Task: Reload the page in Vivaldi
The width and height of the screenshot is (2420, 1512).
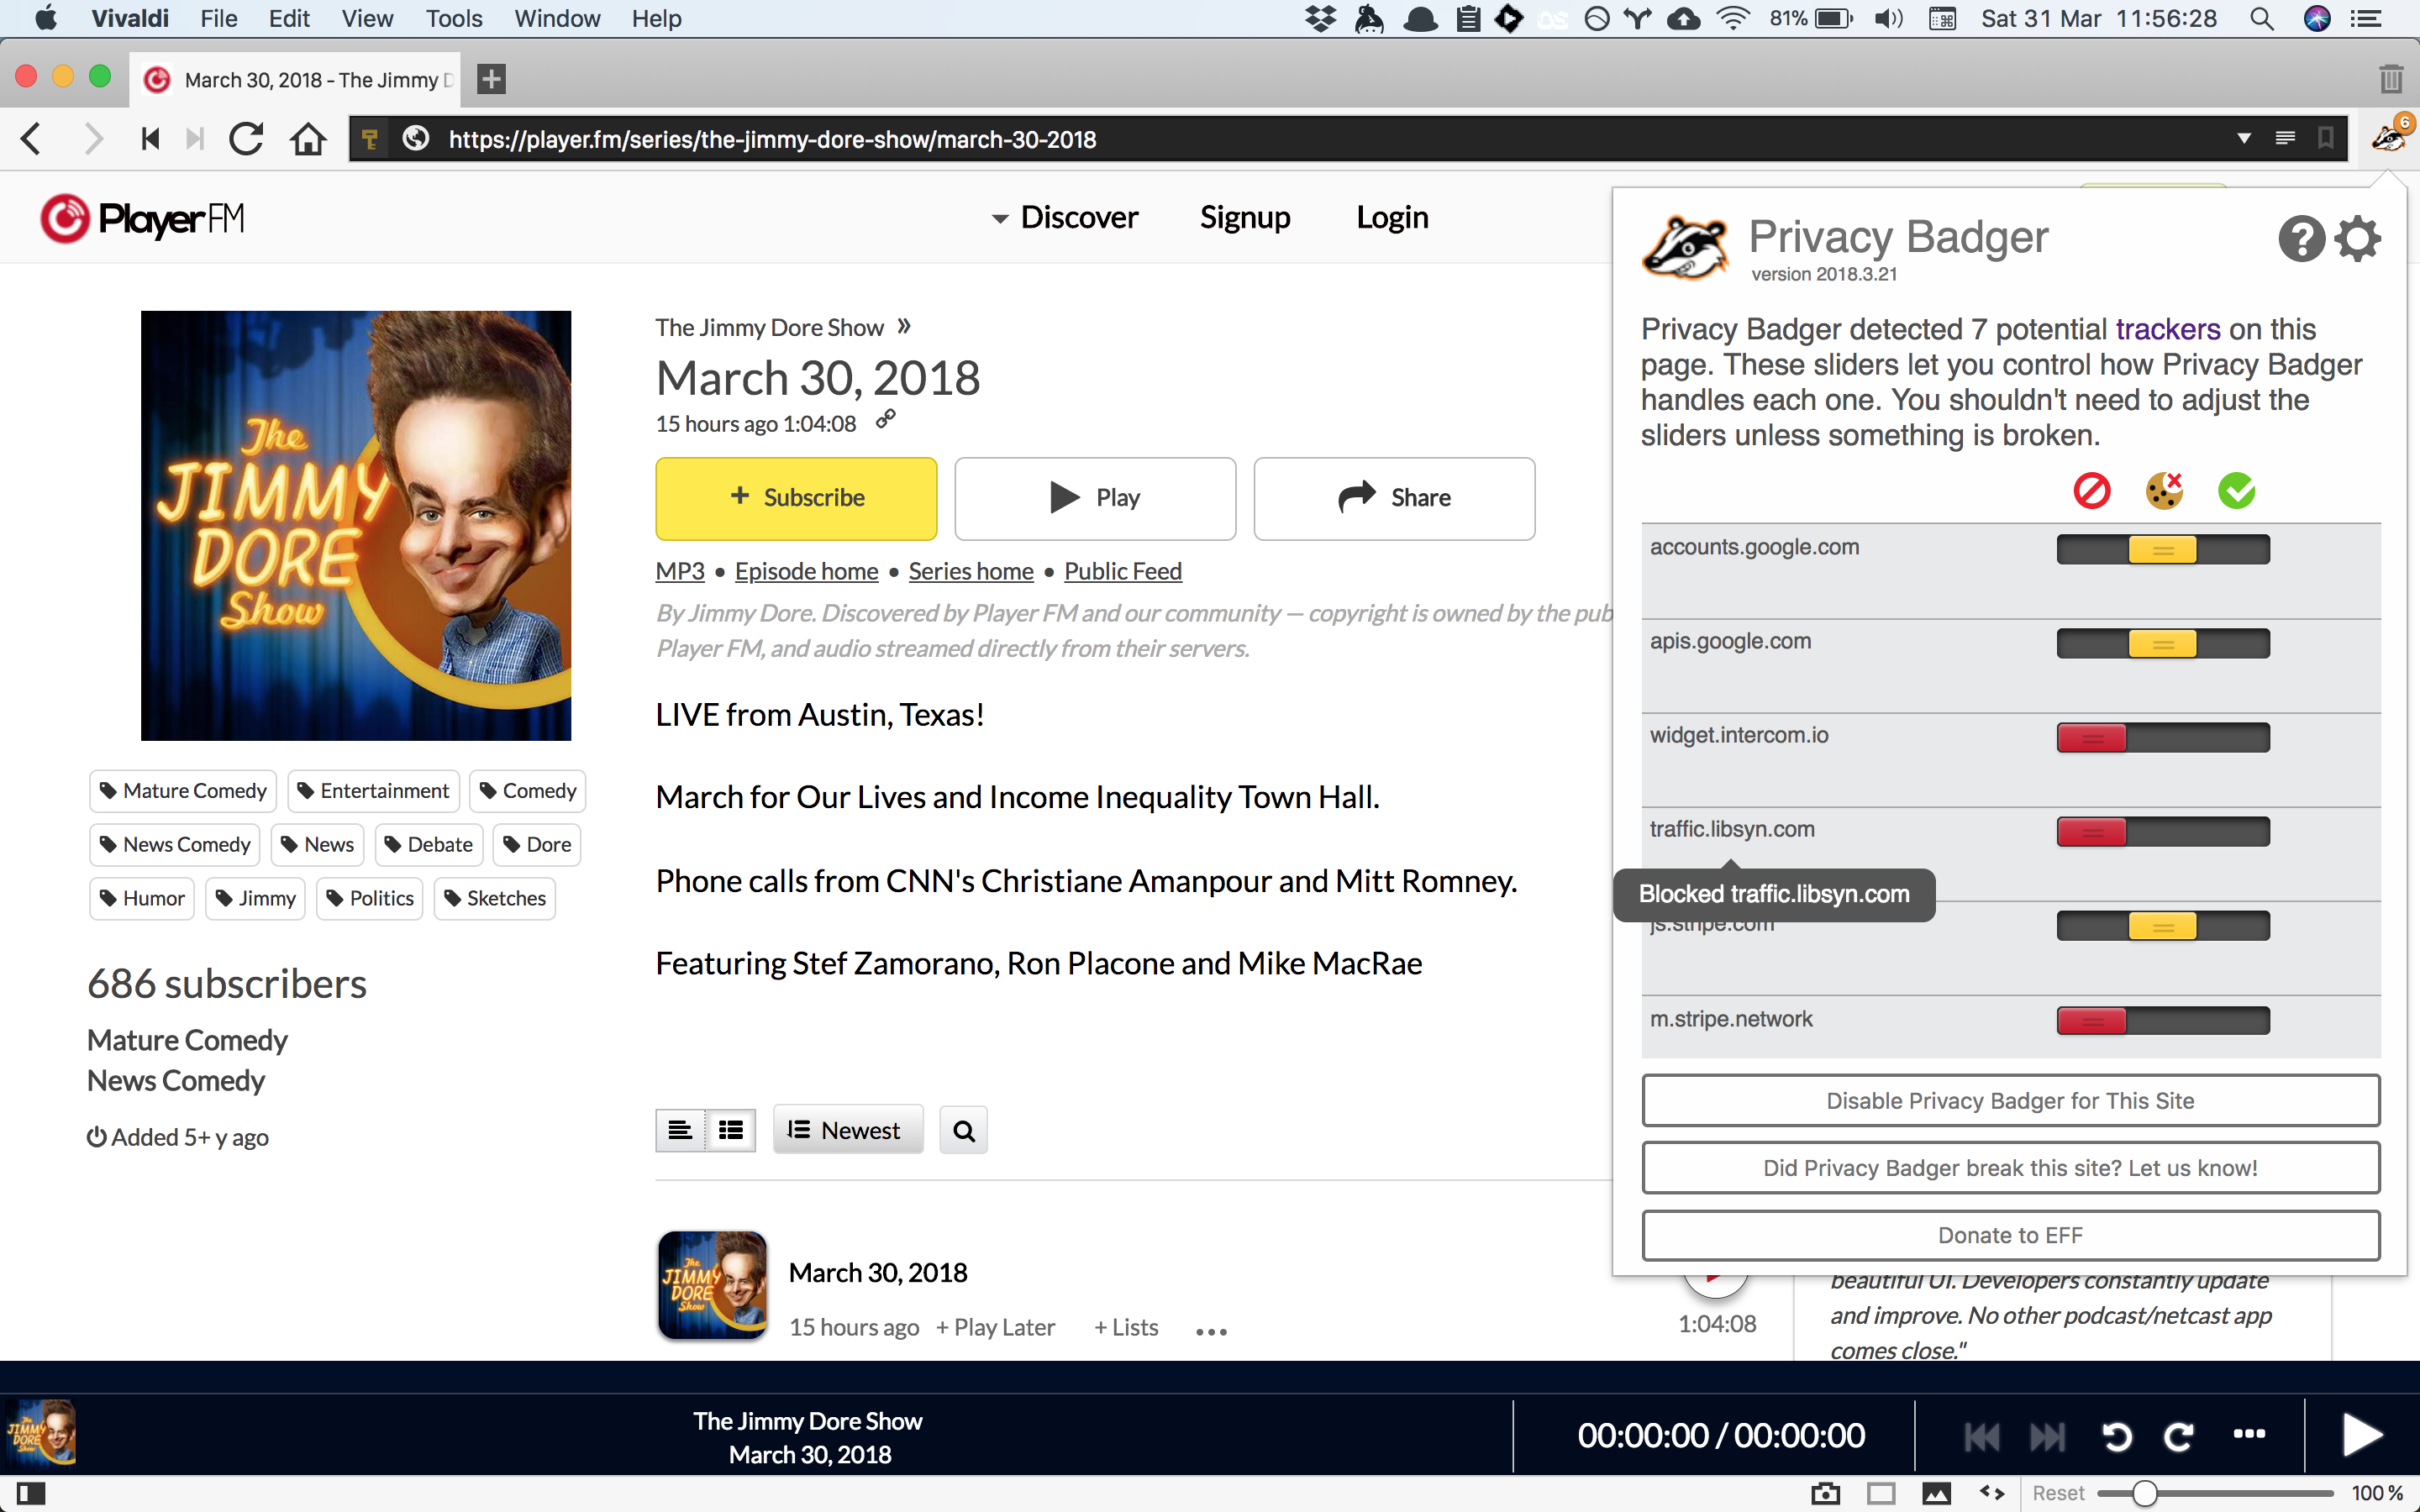Action: click(246, 139)
